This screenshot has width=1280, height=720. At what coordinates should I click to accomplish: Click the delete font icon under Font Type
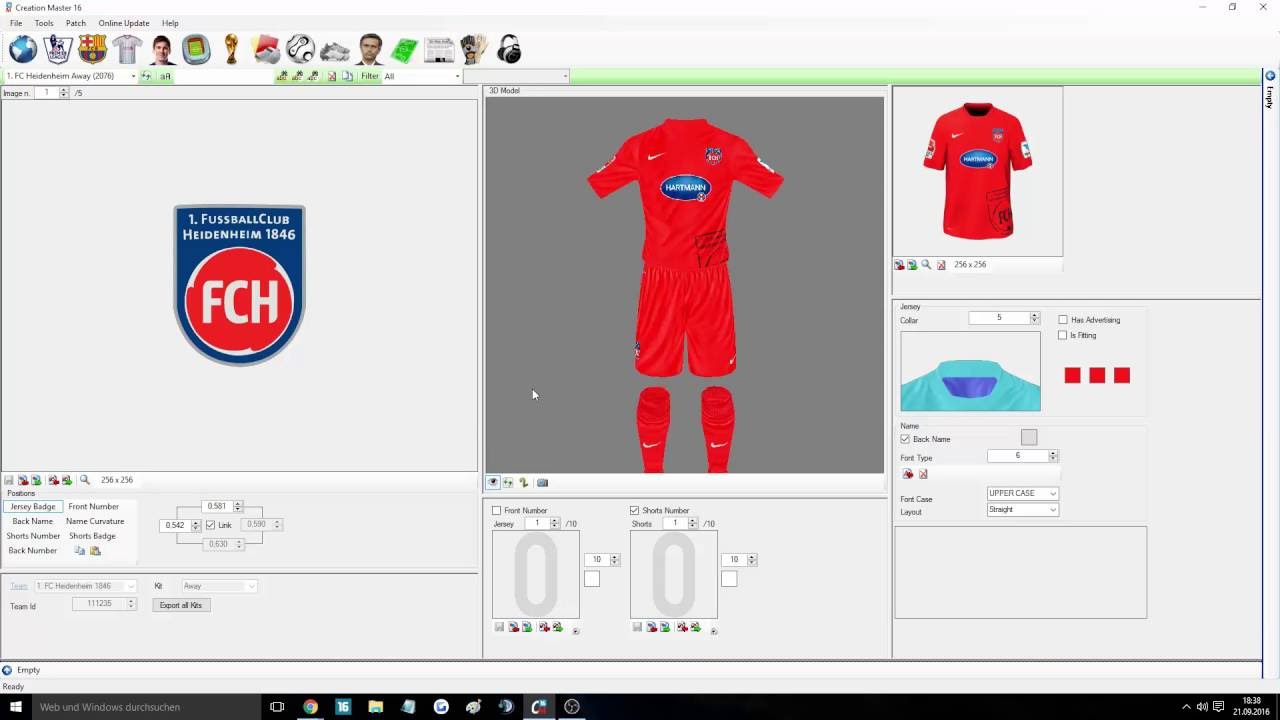(923, 474)
